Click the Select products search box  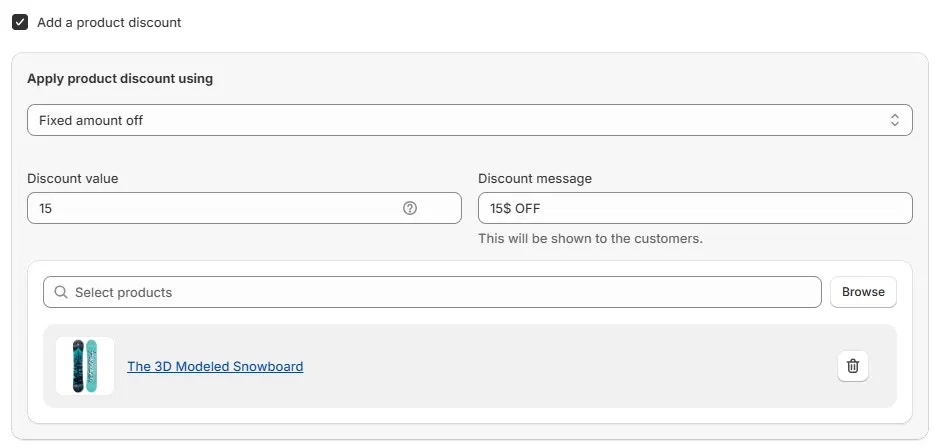click(x=440, y=292)
